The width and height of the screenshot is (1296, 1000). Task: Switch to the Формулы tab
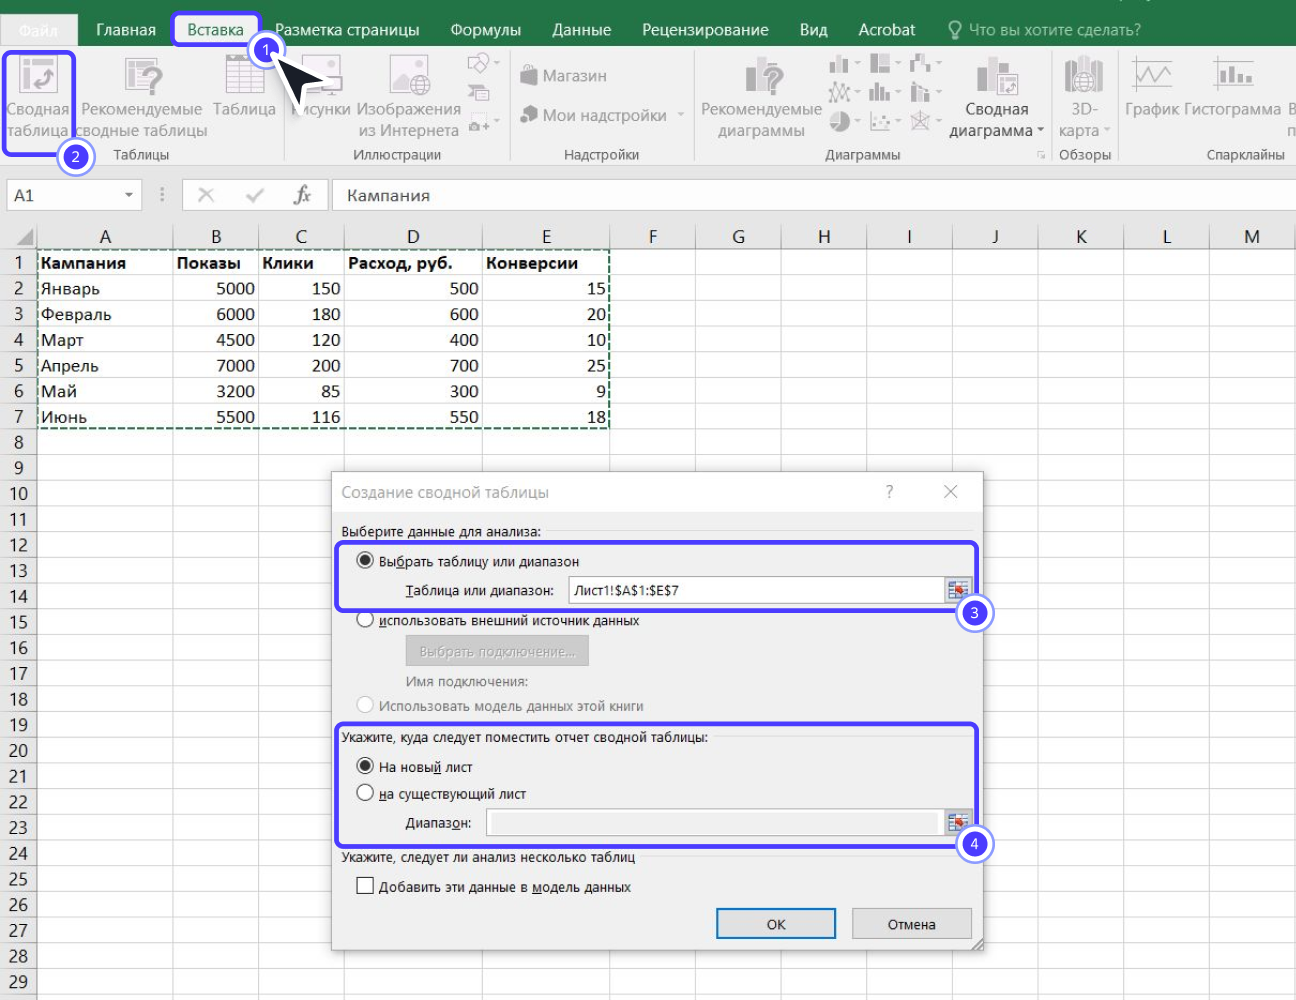[x=485, y=30]
